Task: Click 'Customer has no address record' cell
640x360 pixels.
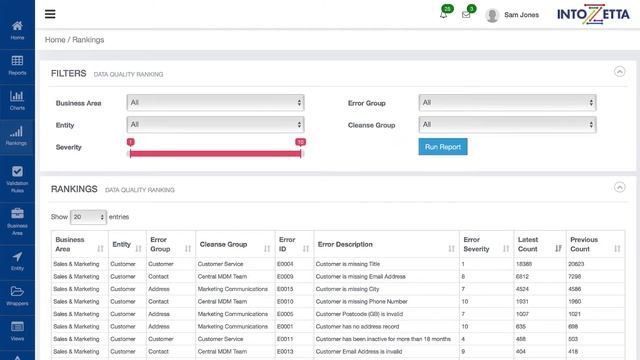Action: [x=357, y=327]
